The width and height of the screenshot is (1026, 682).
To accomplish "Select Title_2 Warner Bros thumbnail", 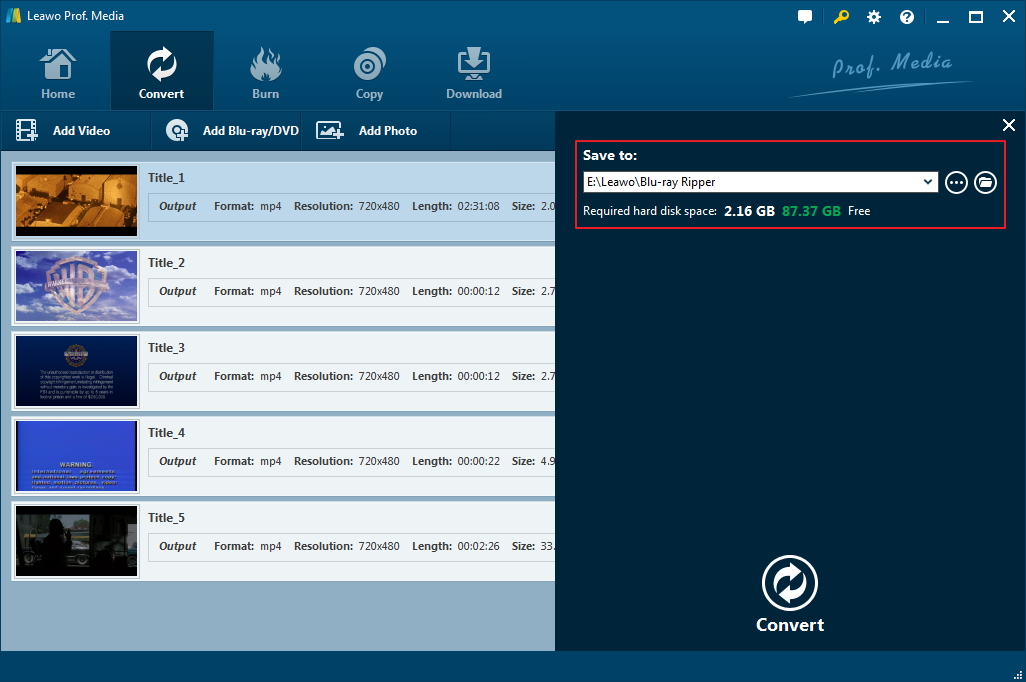I will [x=77, y=286].
